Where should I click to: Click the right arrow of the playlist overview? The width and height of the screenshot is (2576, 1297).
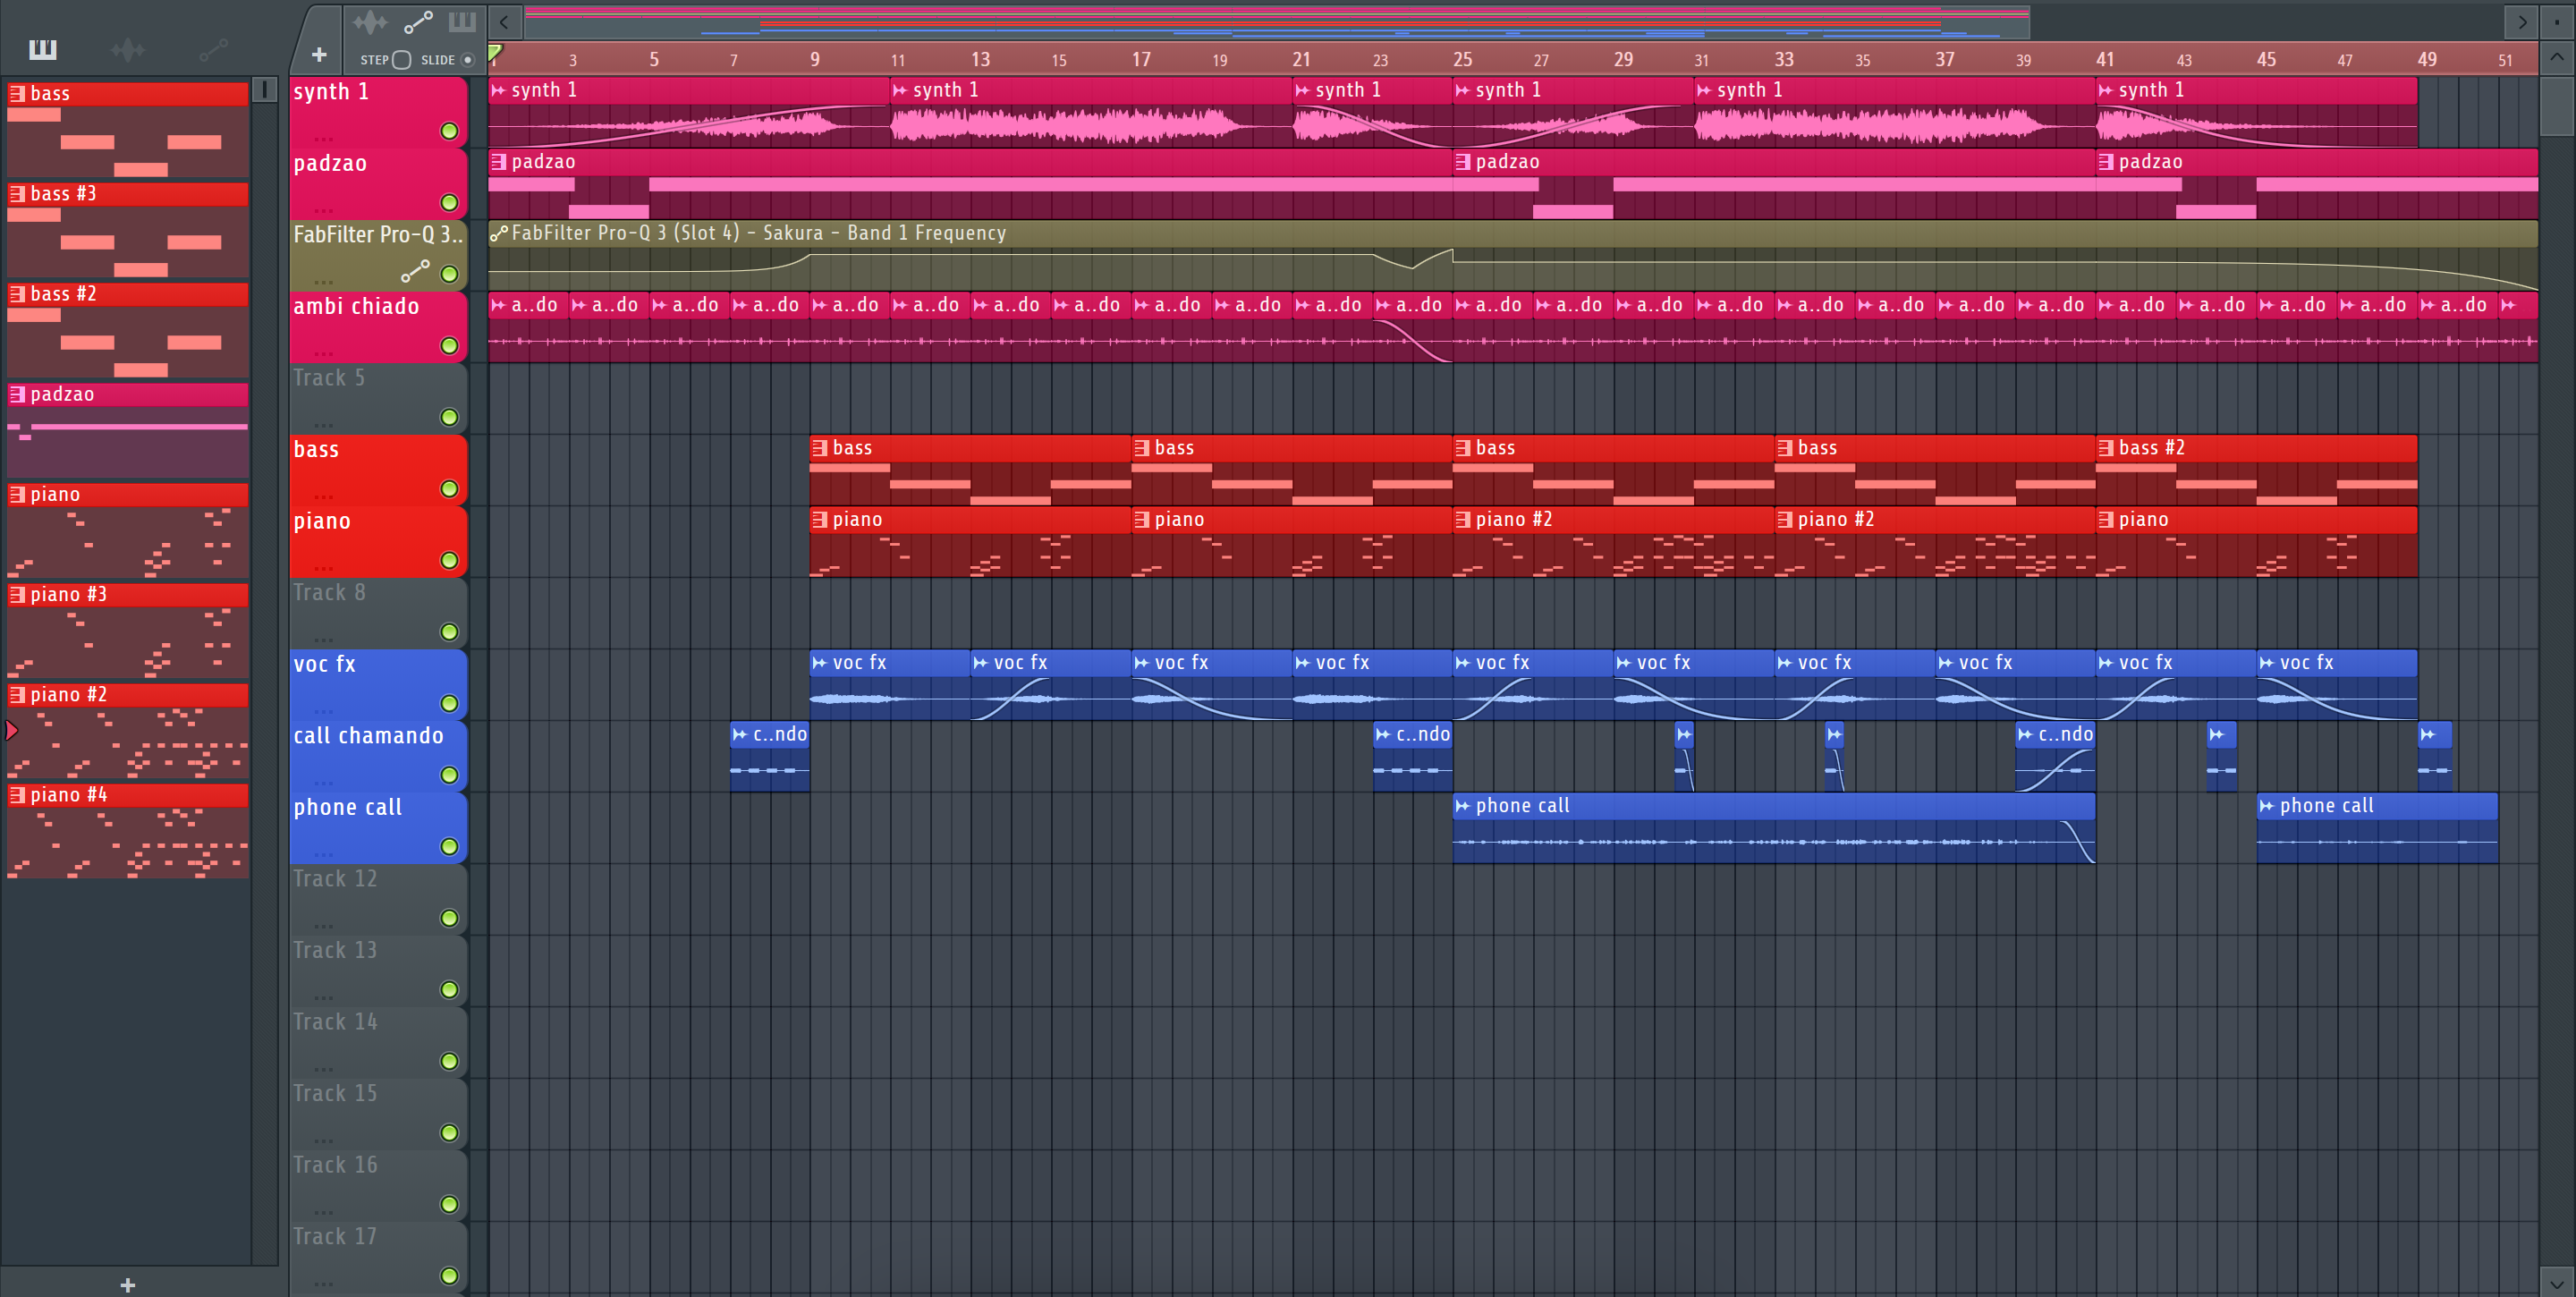click(x=2522, y=22)
